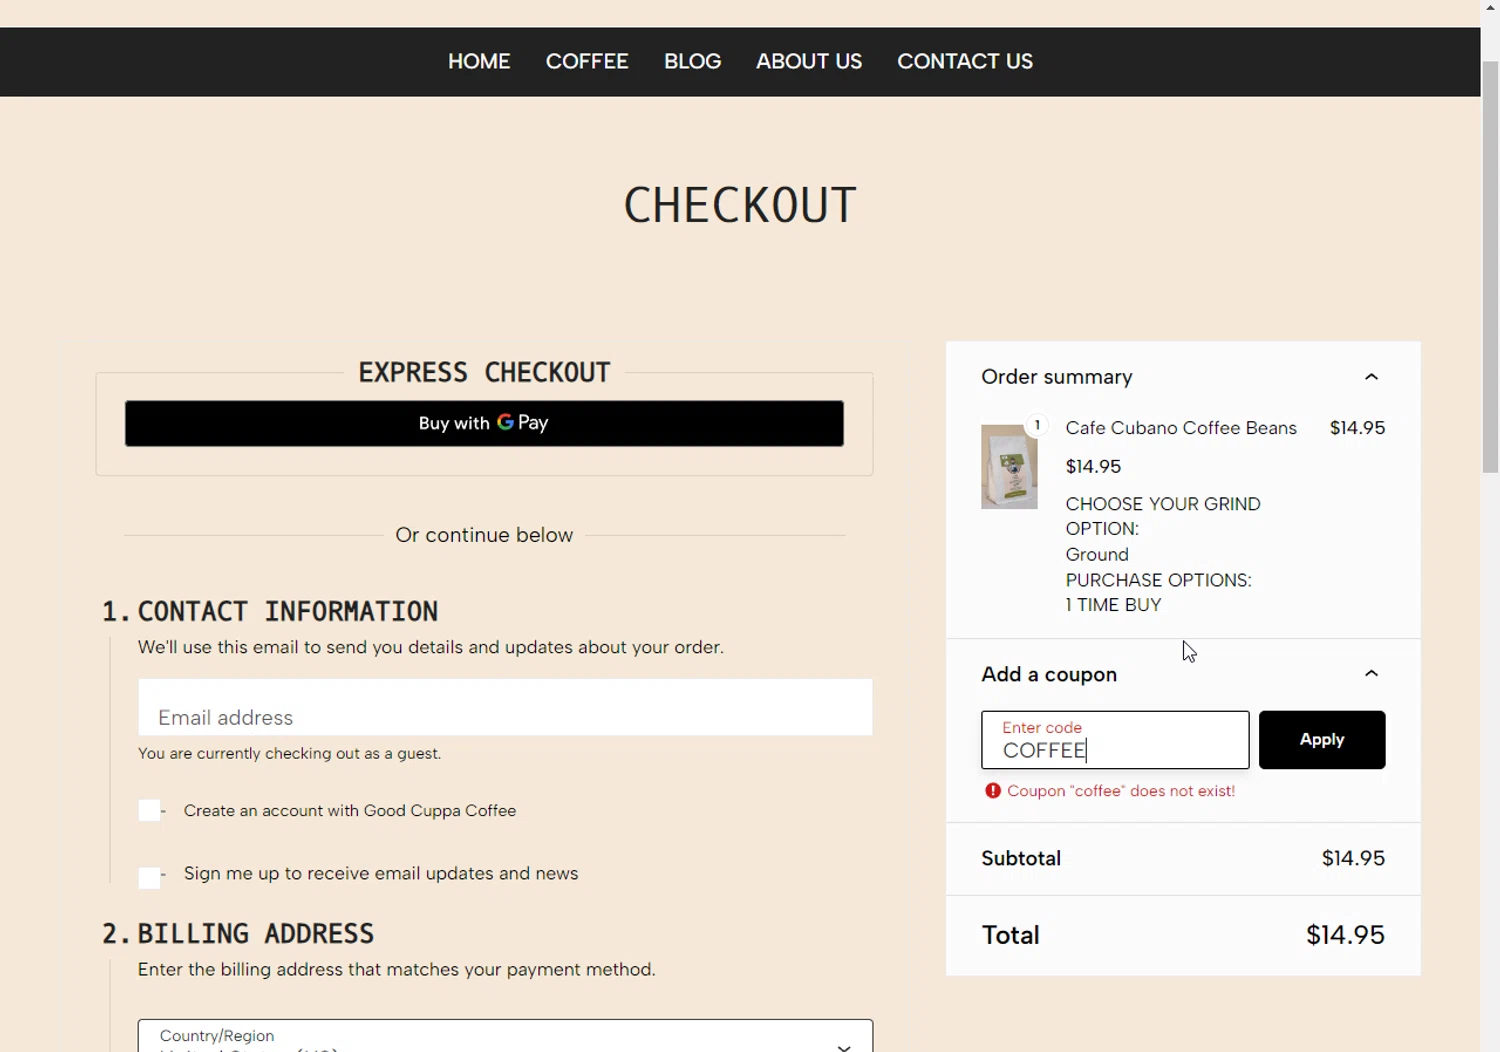Go to the COFFEE menu item

click(x=587, y=62)
